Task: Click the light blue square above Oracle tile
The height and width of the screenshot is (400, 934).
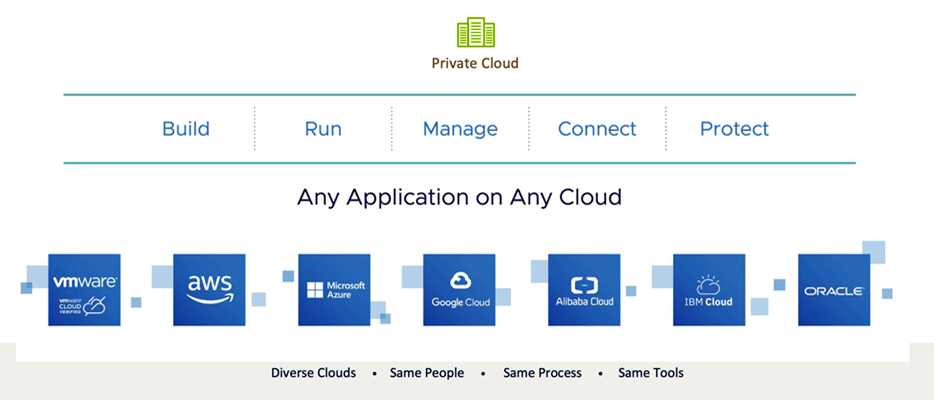Action: pyautogui.click(x=874, y=251)
